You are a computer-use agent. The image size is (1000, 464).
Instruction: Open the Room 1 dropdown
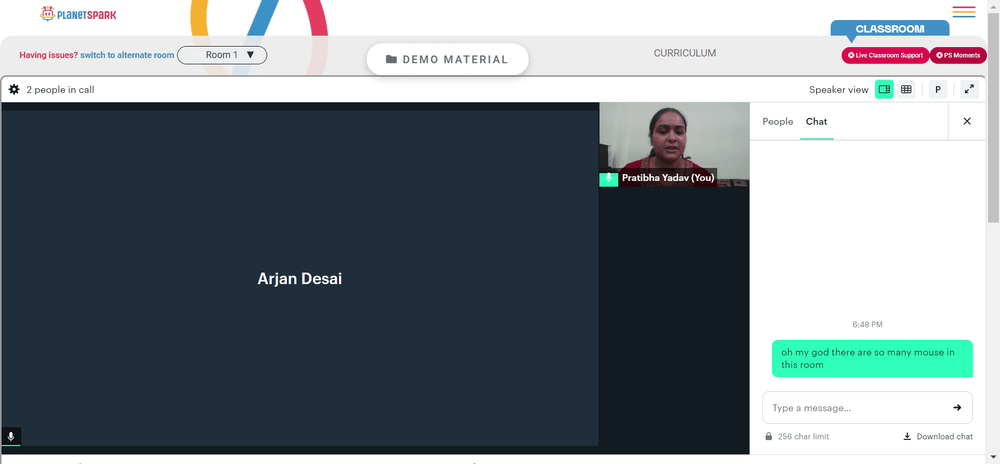tap(222, 55)
